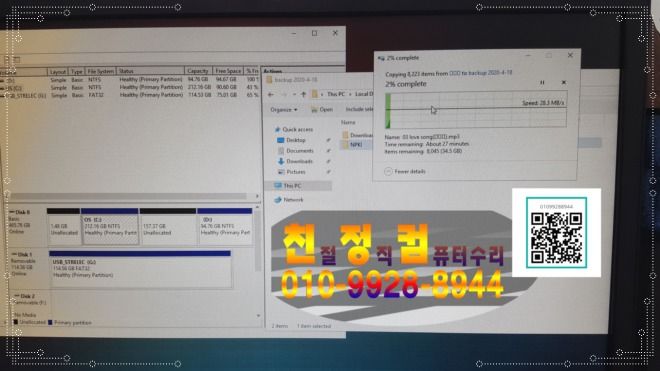
Task: Select the 1.48 GB Unallocated partition block
Action: (64, 227)
